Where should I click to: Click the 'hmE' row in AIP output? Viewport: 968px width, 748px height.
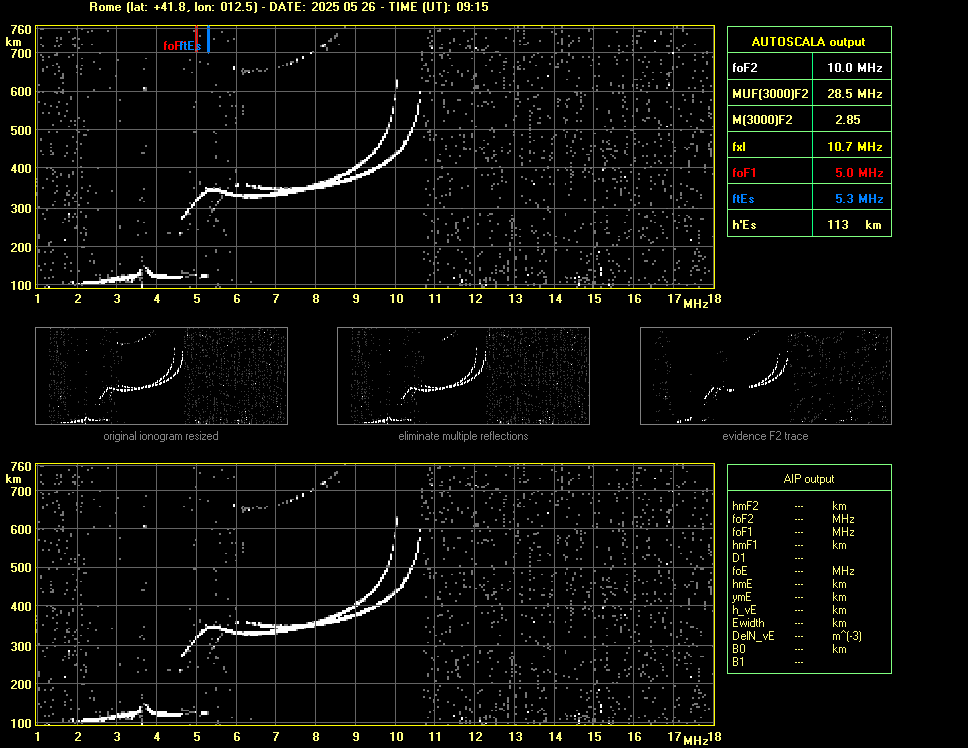[x=793, y=584]
